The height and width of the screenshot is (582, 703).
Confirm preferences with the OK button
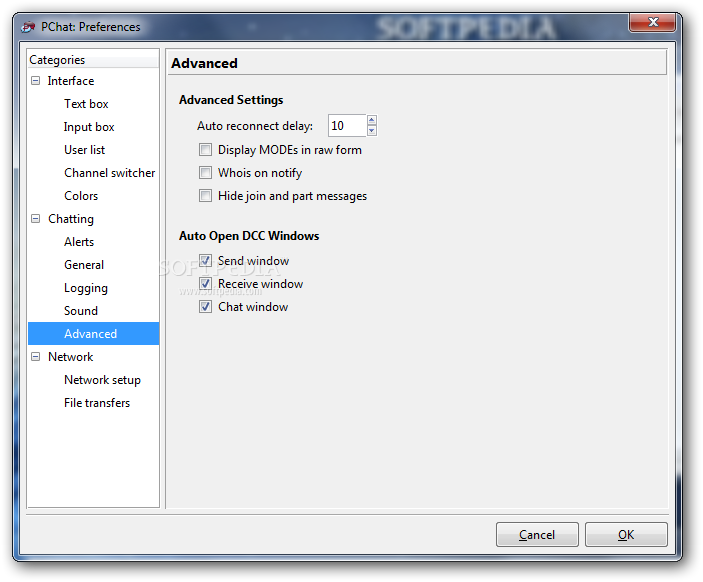pyautogui.click(x=626, y=534)
